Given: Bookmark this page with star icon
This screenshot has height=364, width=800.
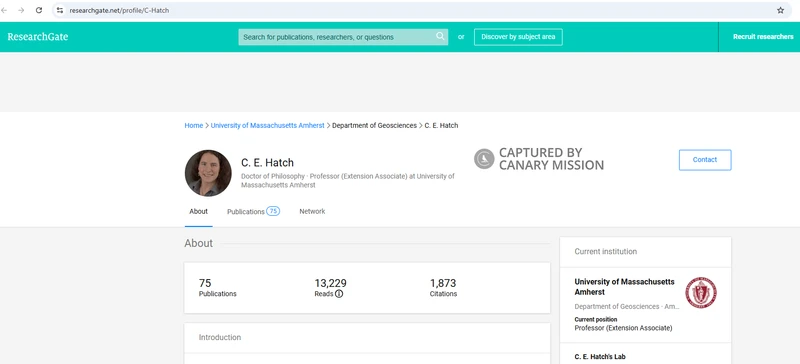Looking at the screenshot, I should [780, 10].
